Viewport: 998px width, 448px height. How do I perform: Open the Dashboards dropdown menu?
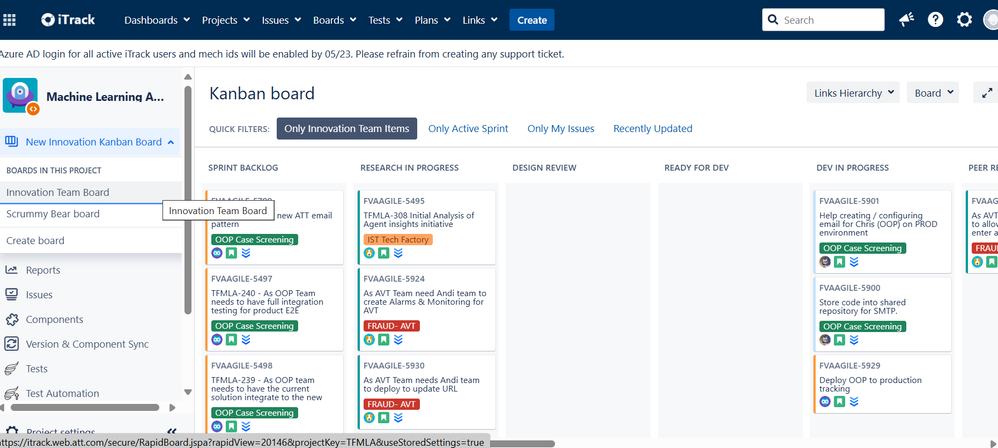157,20
